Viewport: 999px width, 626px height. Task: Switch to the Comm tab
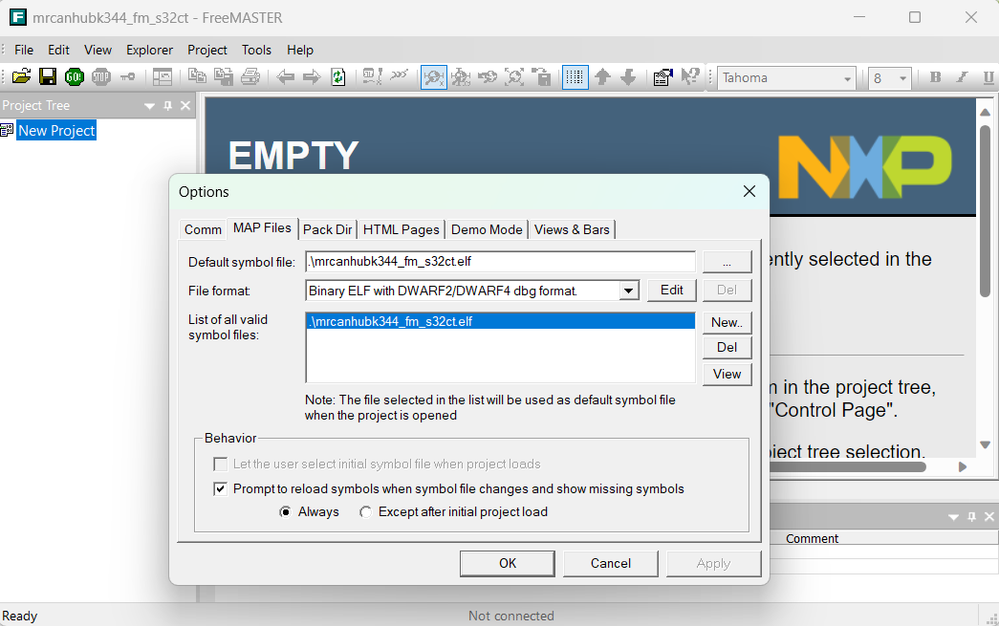point(203,230)
